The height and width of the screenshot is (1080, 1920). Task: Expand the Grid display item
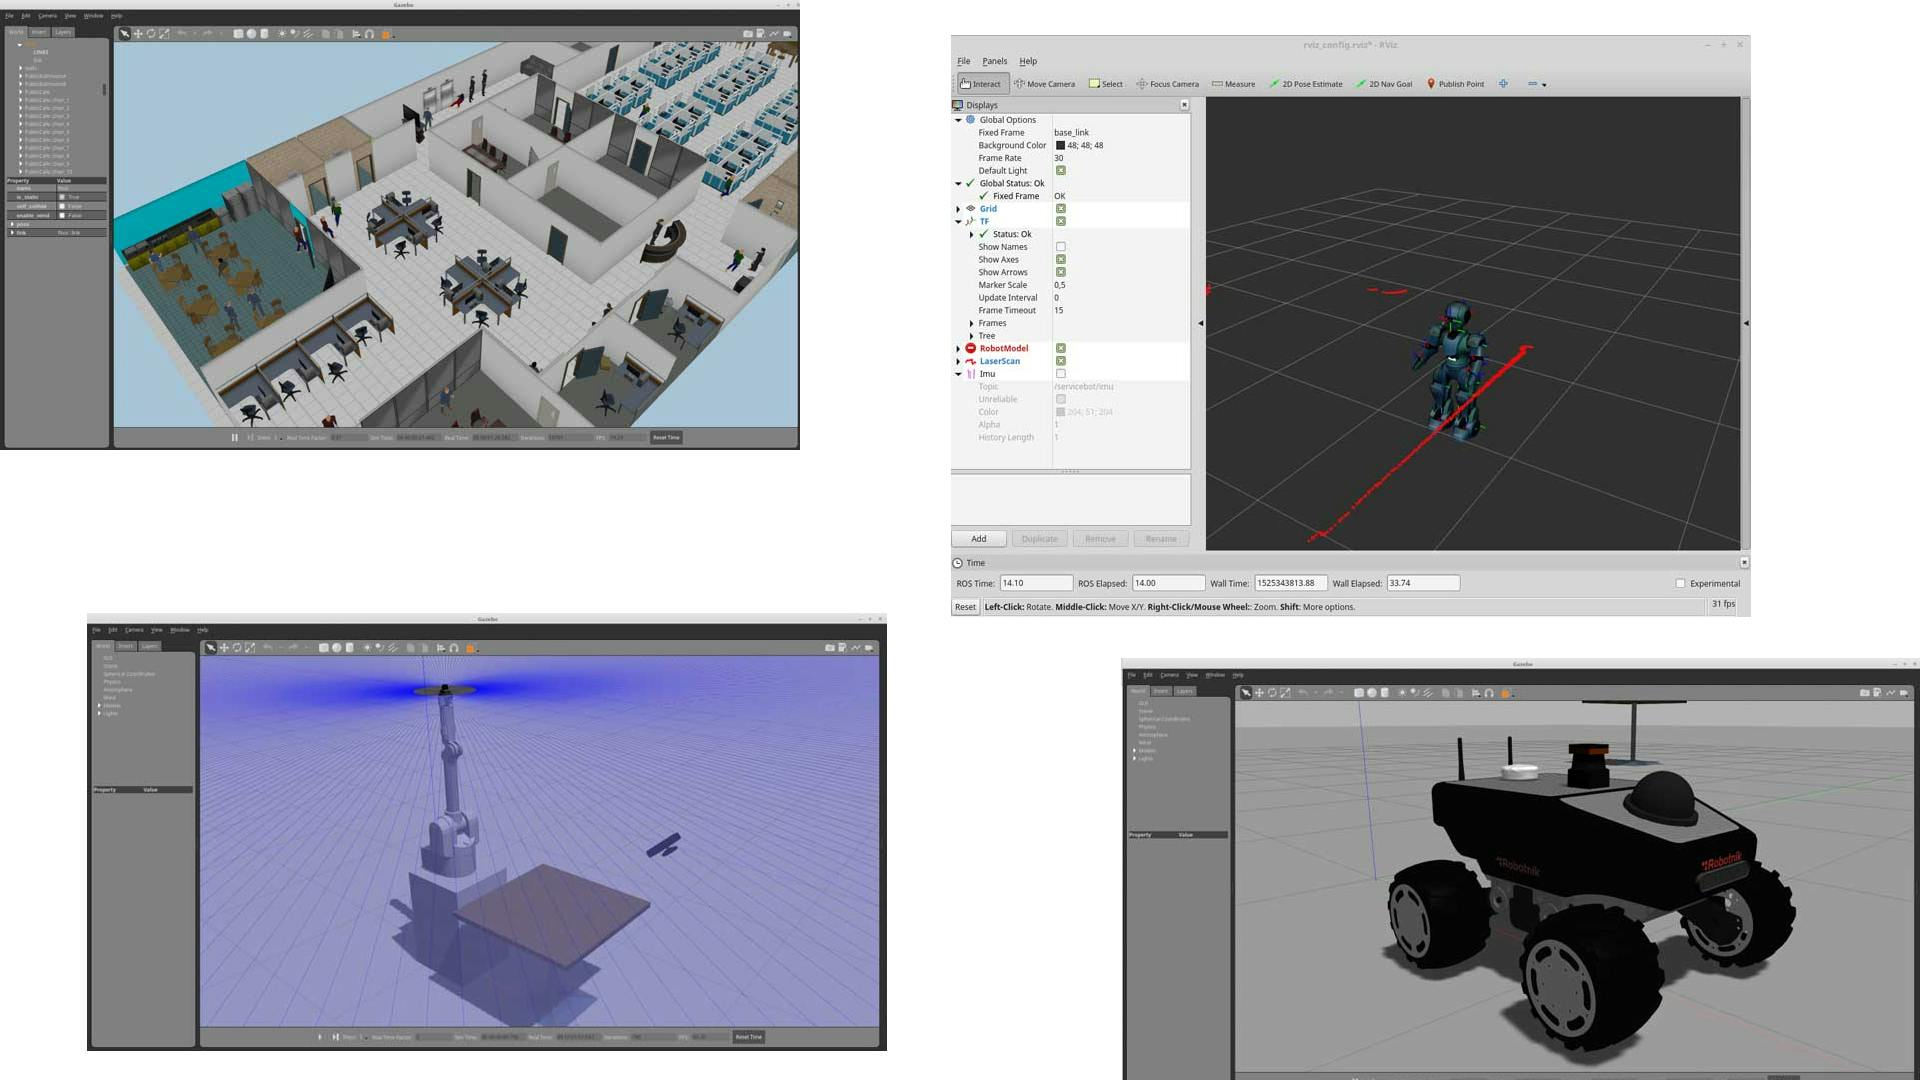point(958,209)
